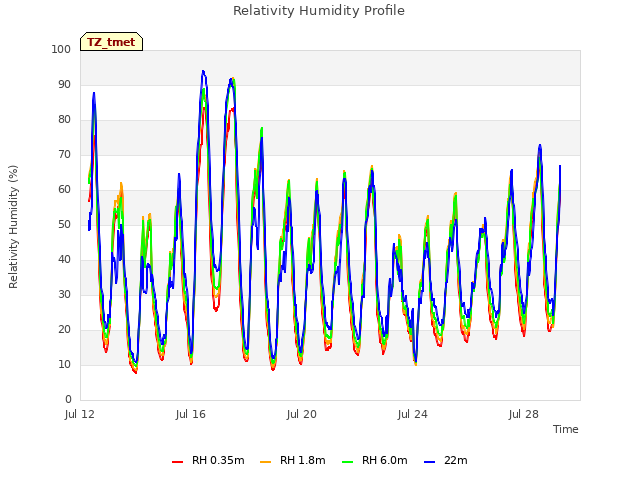This screenshot has width=640, height=480.
Task: Click the blue 22m legend swatch
Action: (429, 462)
